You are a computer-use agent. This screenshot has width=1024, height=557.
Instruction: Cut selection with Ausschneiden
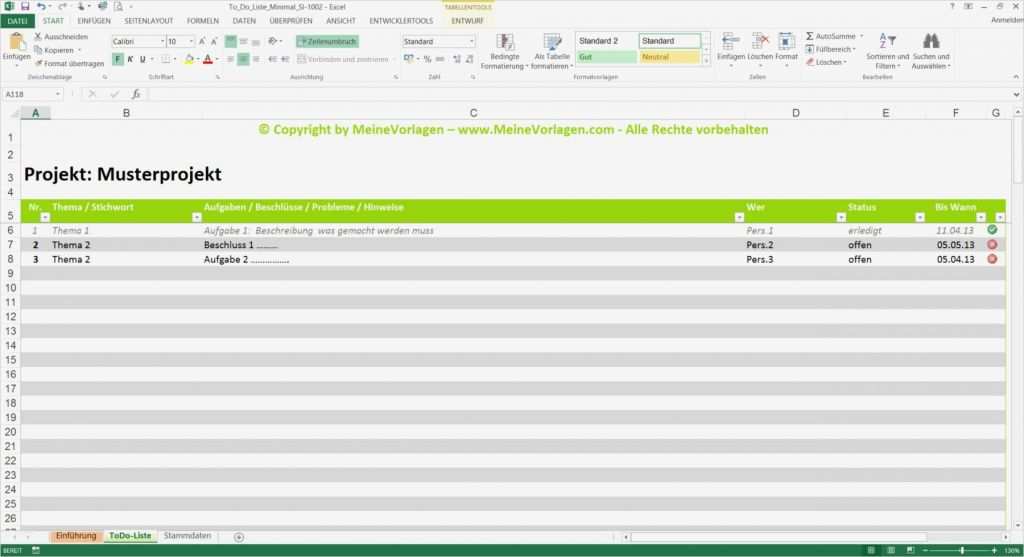click(61, 37)
